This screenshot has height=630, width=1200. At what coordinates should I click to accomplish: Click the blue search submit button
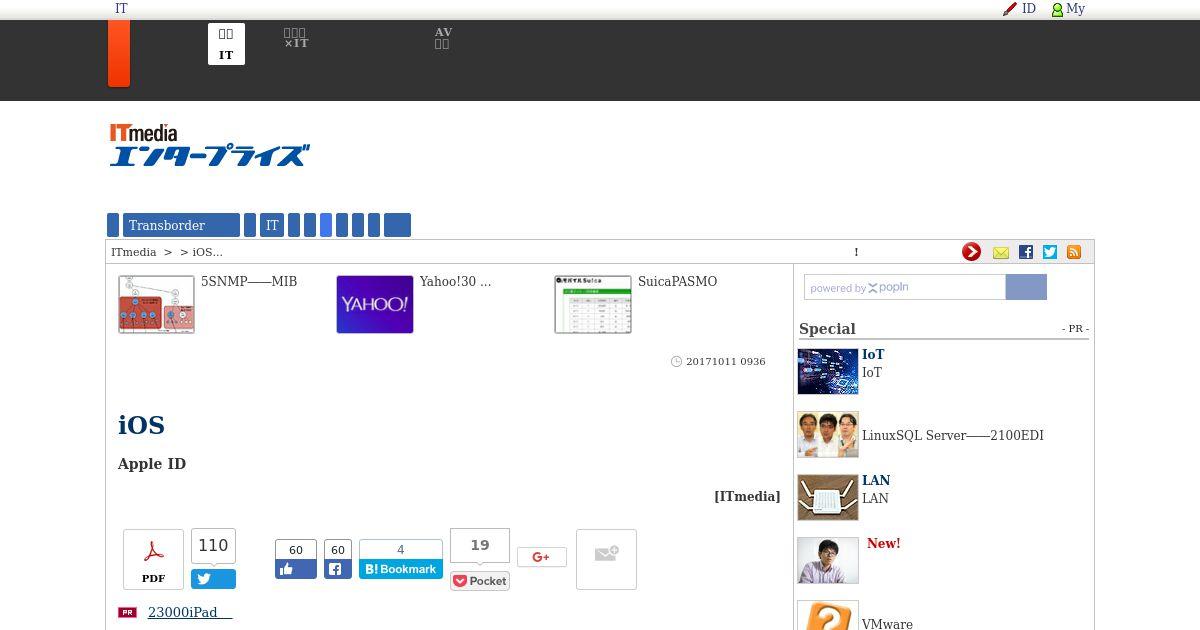pyautogui.click(x=1026, y=287)
